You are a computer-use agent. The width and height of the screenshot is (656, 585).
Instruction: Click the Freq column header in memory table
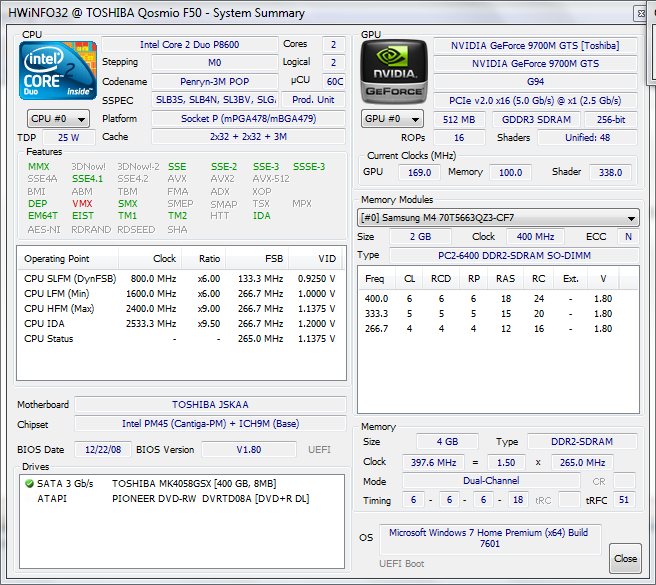[377, 279]
